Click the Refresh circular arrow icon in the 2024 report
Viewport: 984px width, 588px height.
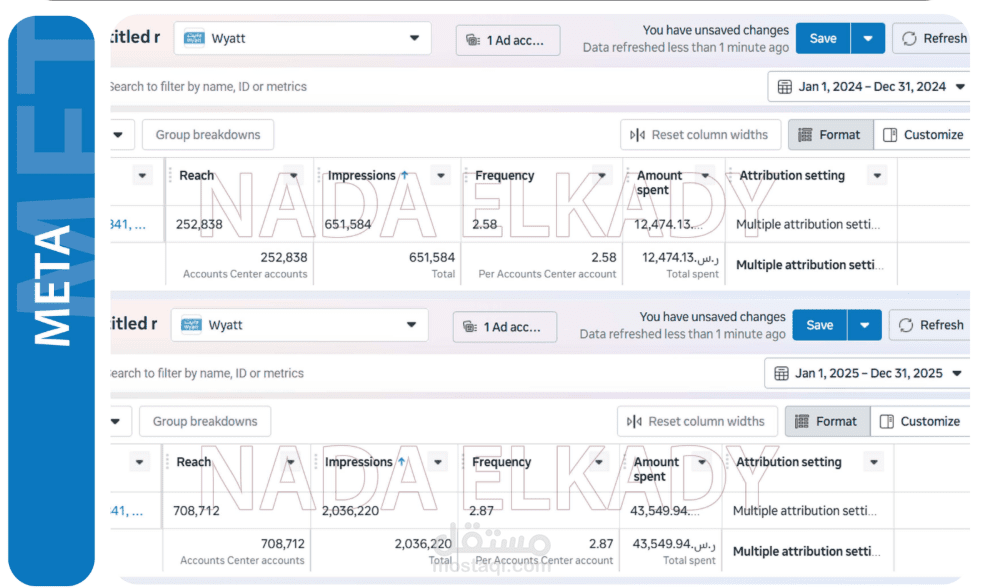[909, 38]
